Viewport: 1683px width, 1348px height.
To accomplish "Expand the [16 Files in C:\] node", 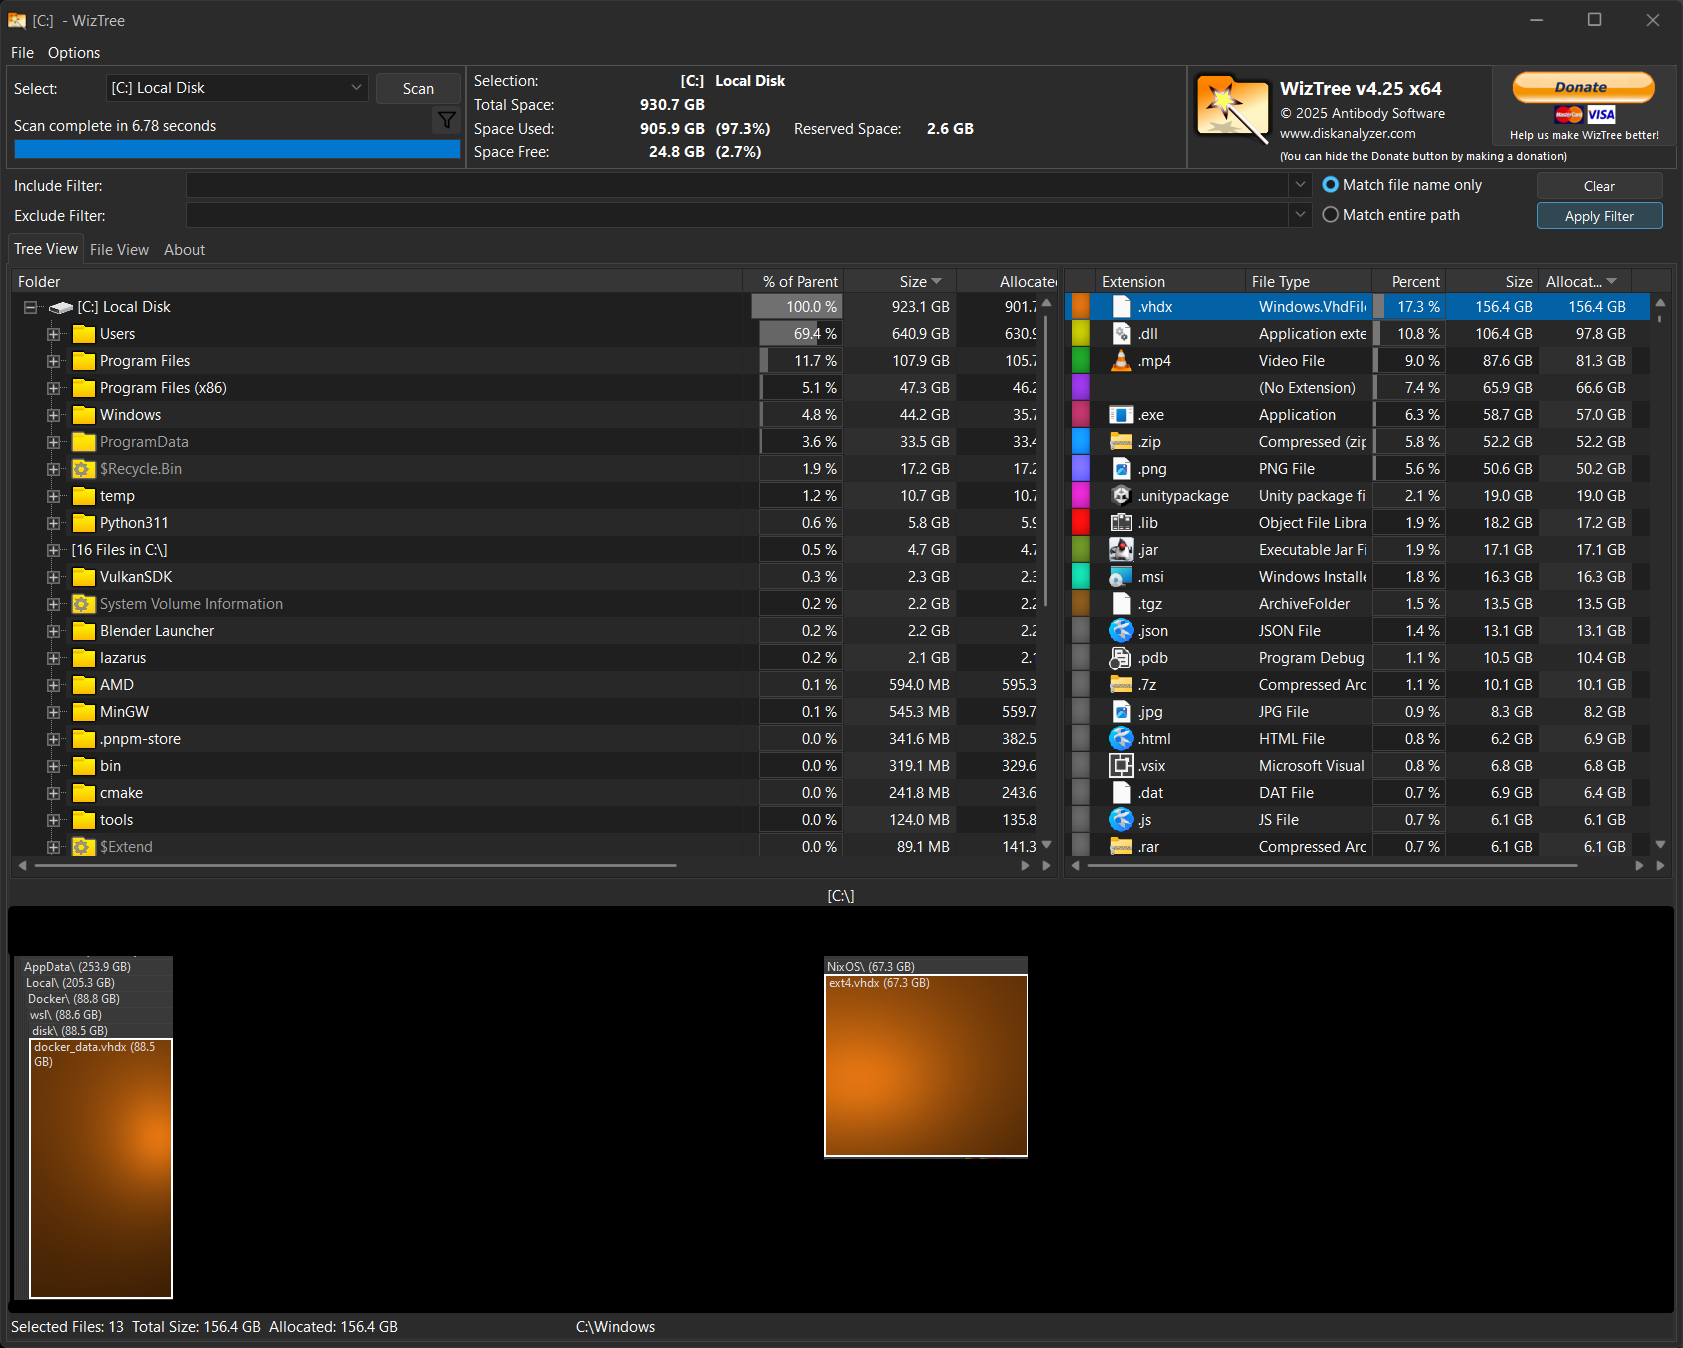I will (54, 550).
